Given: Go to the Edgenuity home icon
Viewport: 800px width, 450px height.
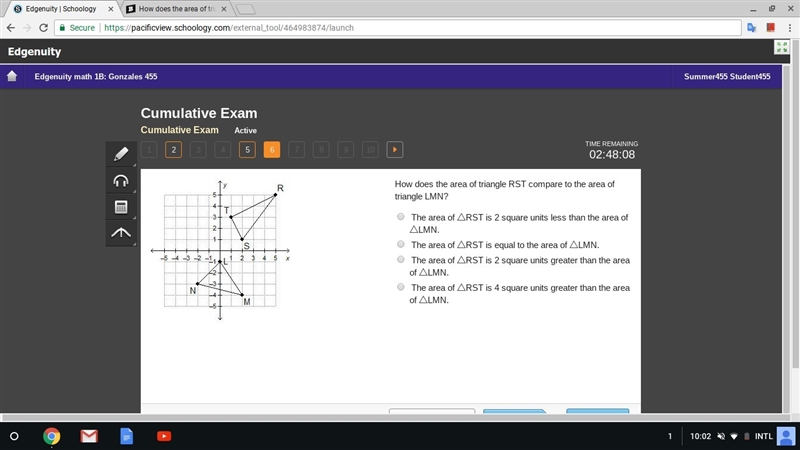Looking at the screenshot, I should click(12, 76).
